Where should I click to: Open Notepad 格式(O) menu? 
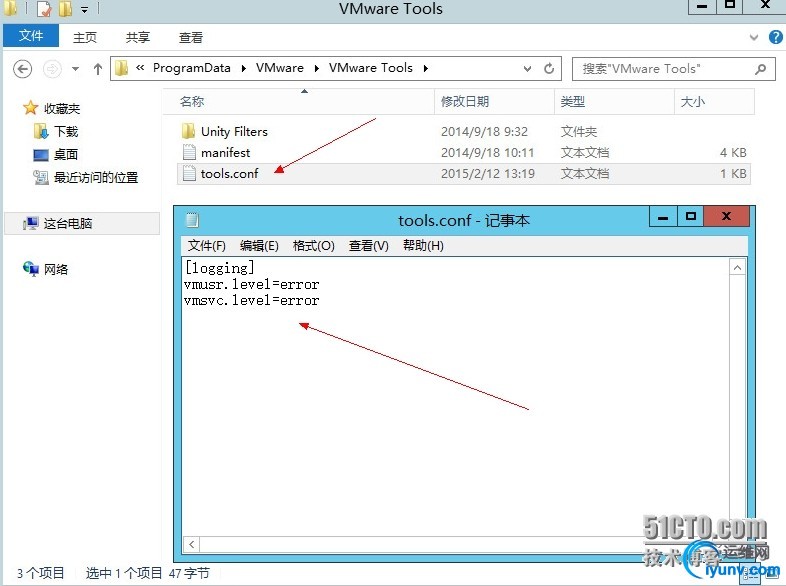tap(313, 246)
